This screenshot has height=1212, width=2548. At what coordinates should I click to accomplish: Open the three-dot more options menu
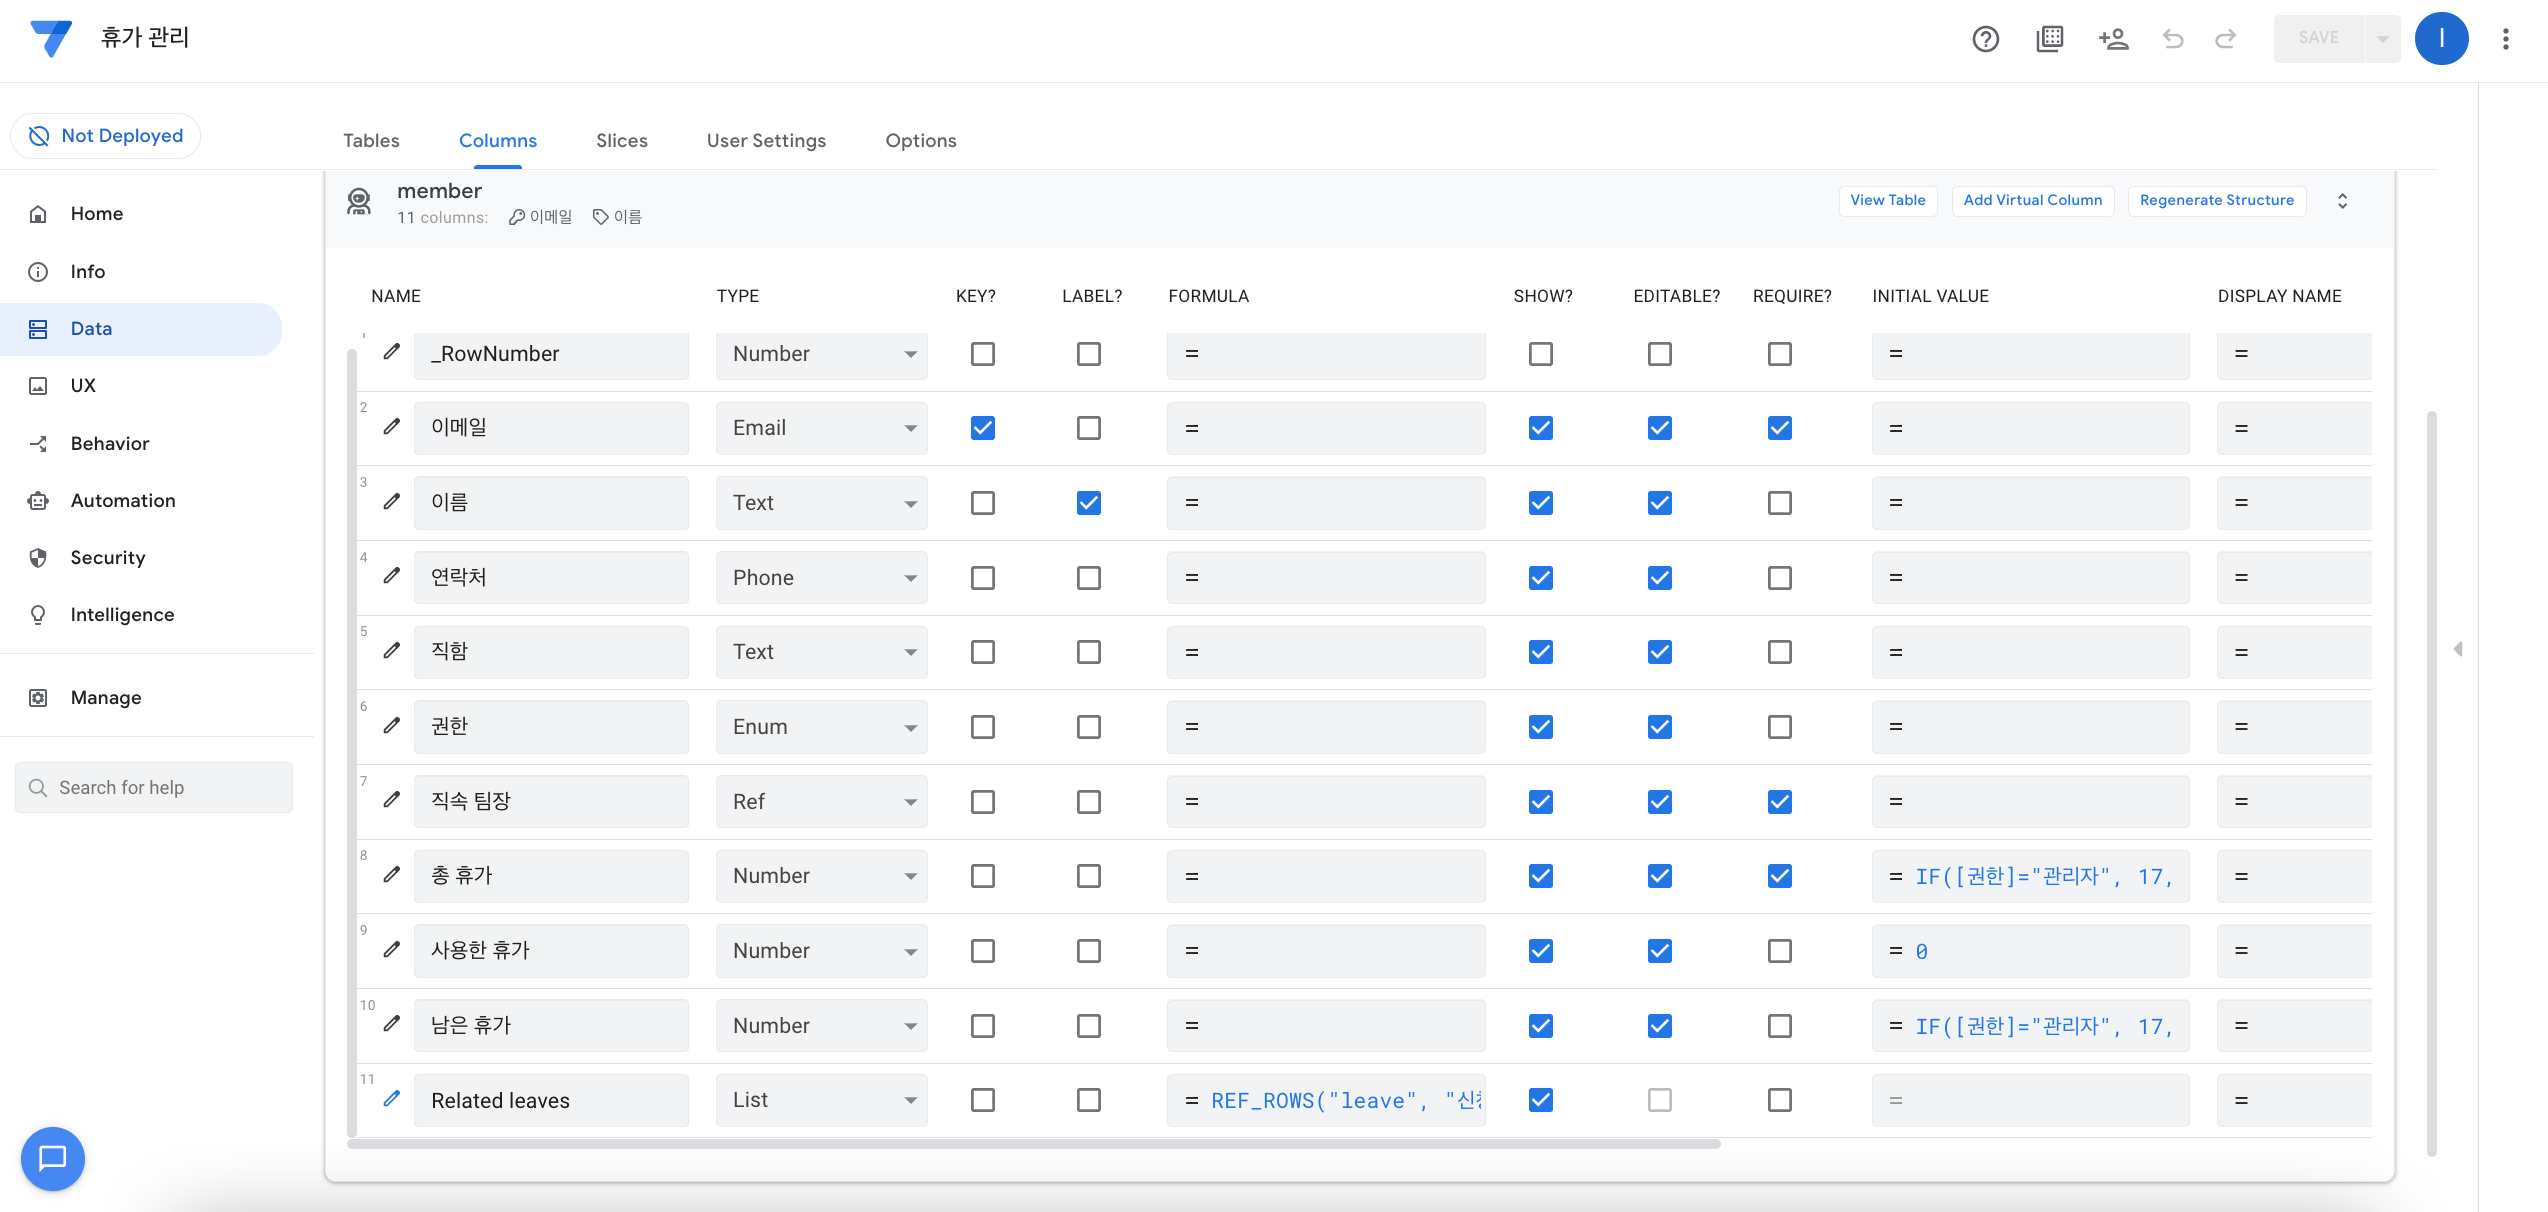(x=2505, y=39)
